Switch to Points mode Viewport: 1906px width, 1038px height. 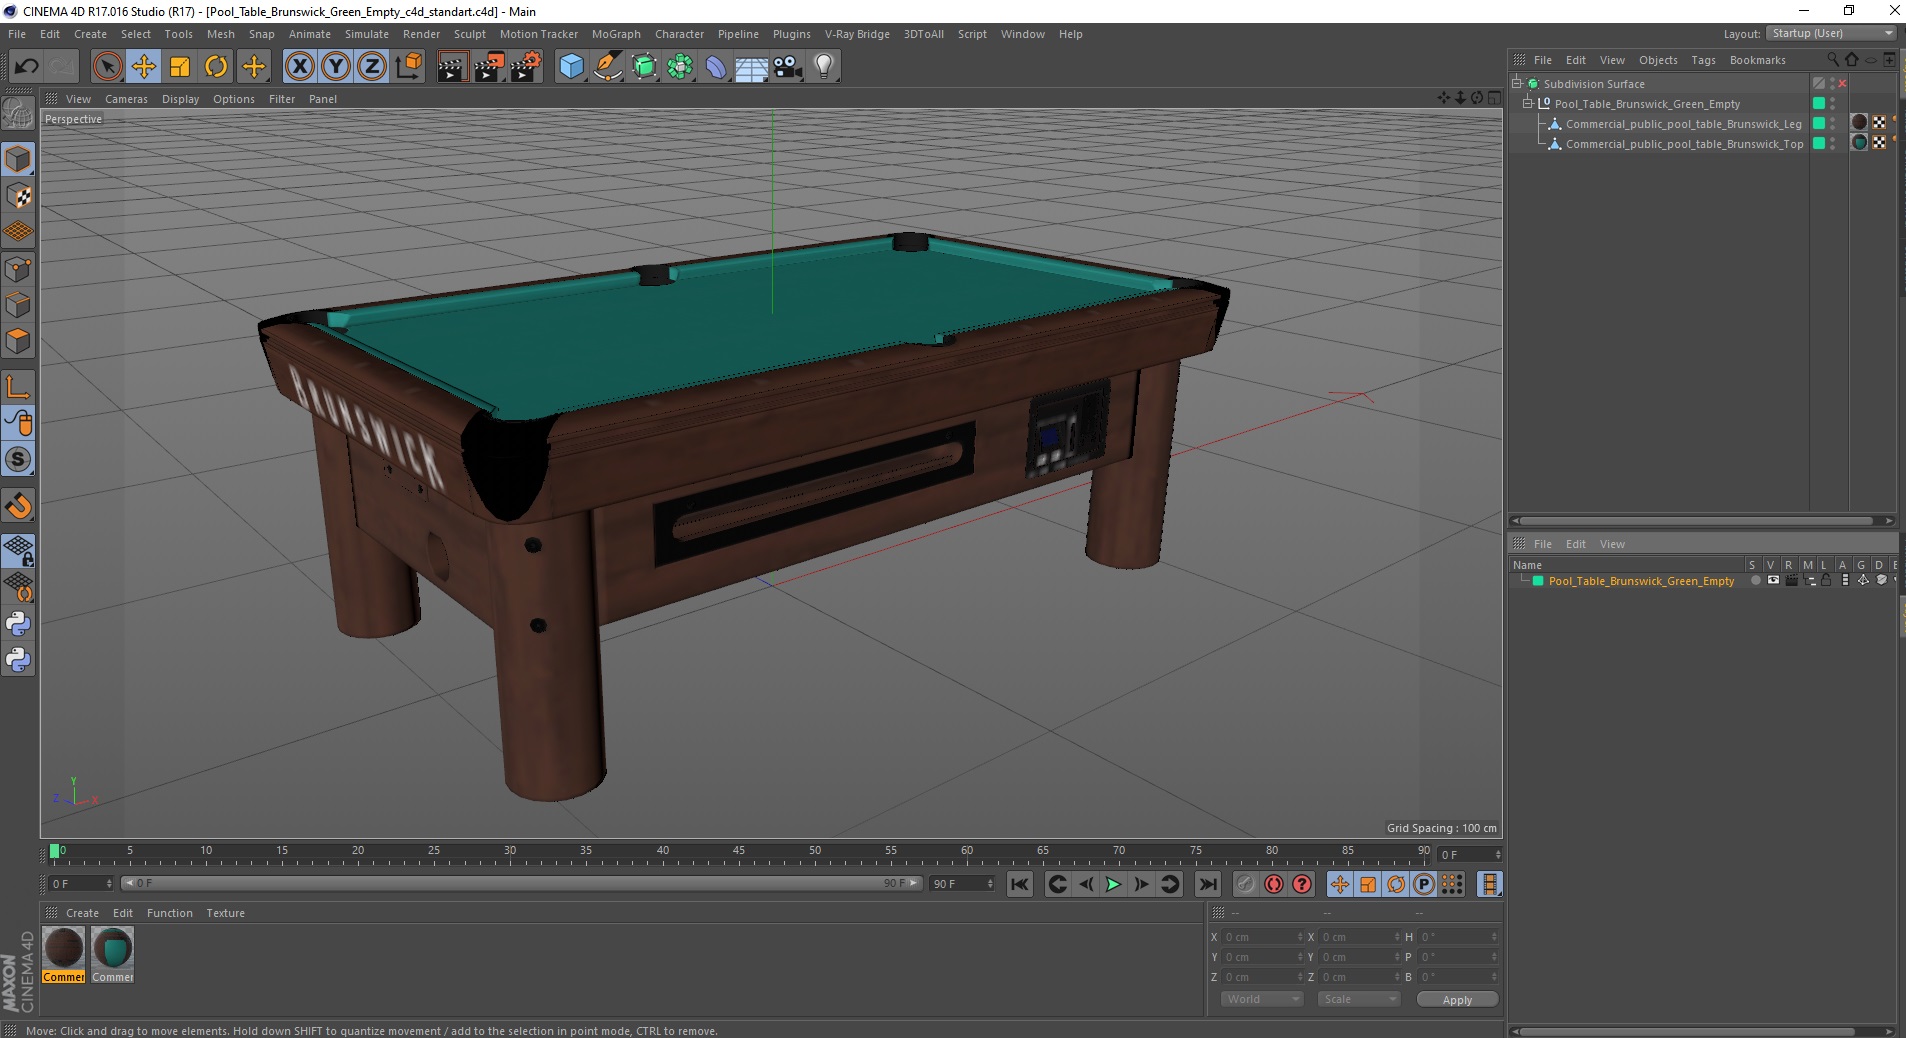18,269
